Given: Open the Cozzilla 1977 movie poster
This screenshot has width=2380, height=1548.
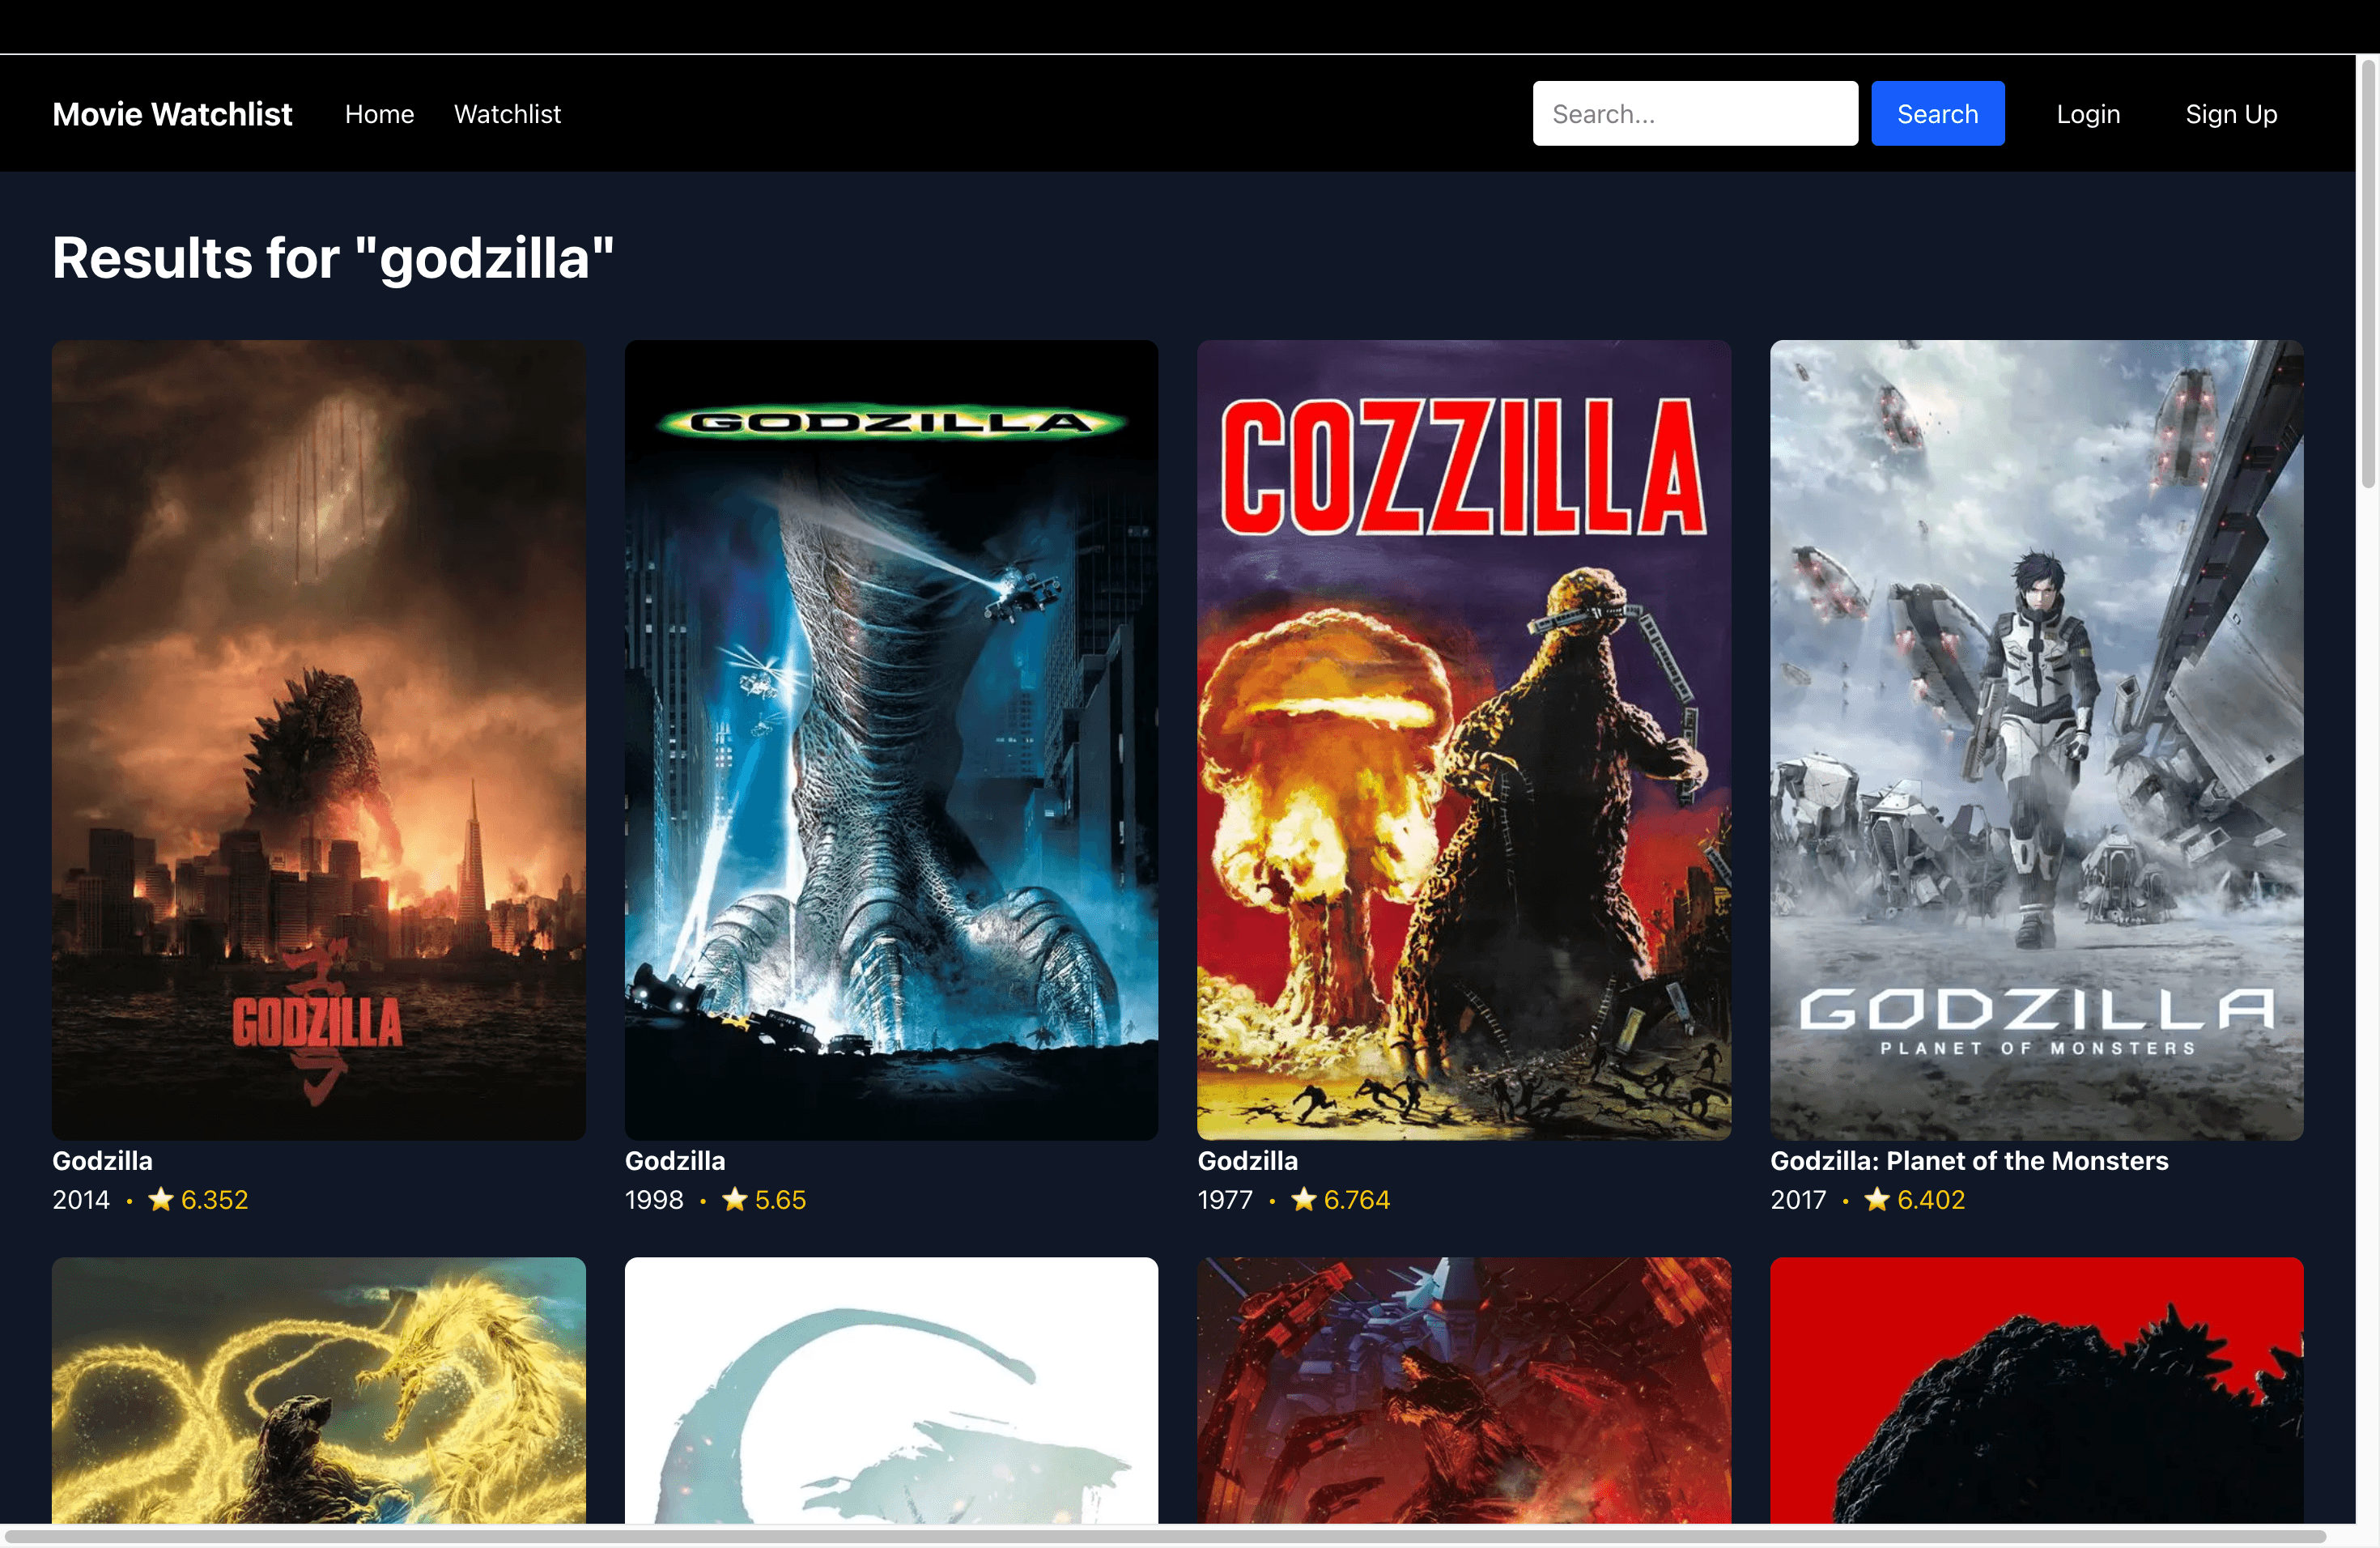Looking at the screenshot, I should [1463, 740].
